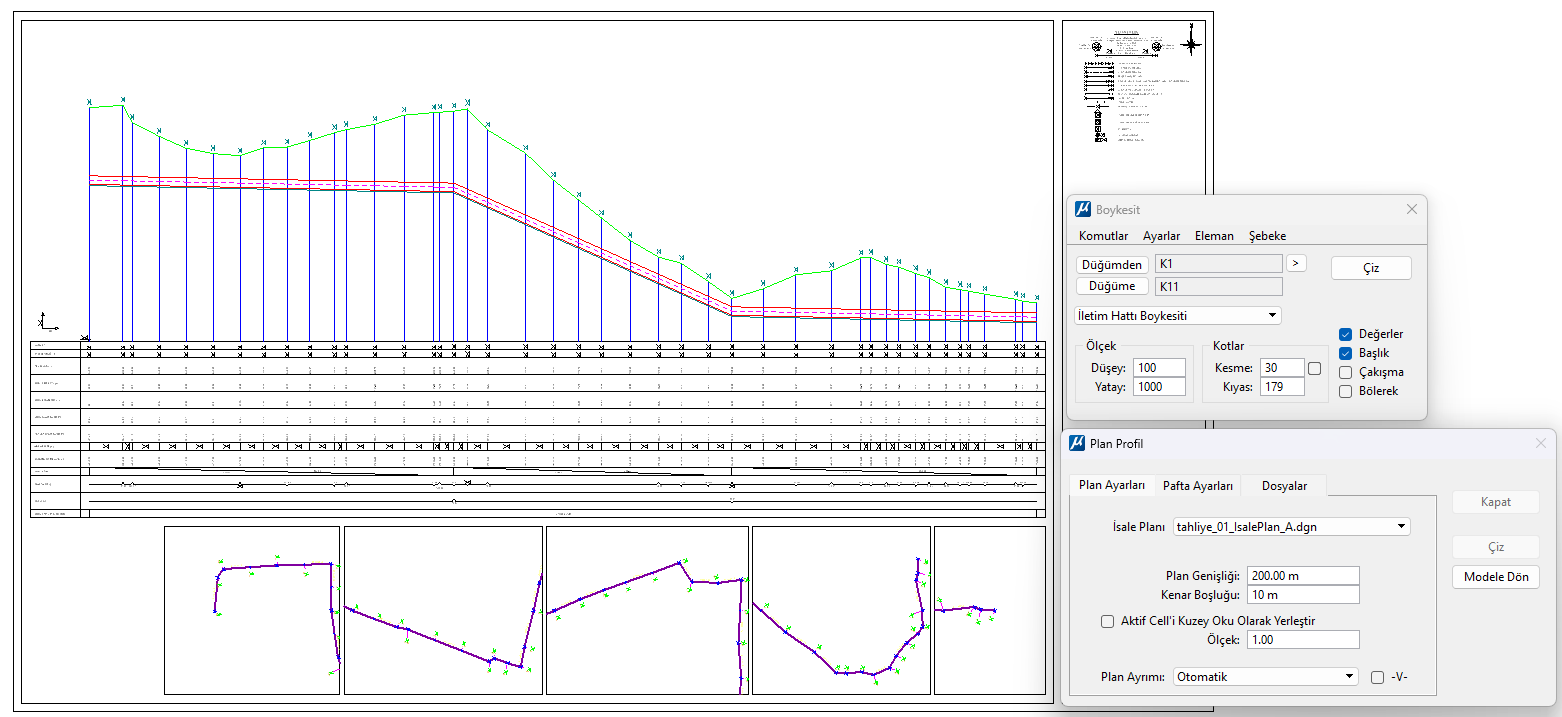Screen dimensions: 1562x717
Task: Close the Boykesit dialog
Action: (1412, 210)
